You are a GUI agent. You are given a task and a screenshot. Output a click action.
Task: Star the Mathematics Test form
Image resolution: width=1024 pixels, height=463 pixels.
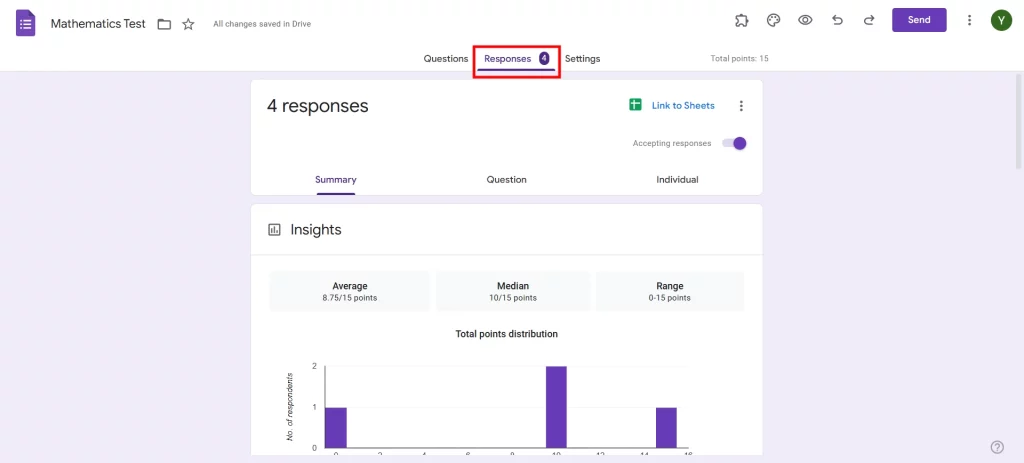[x=188, y=24]
